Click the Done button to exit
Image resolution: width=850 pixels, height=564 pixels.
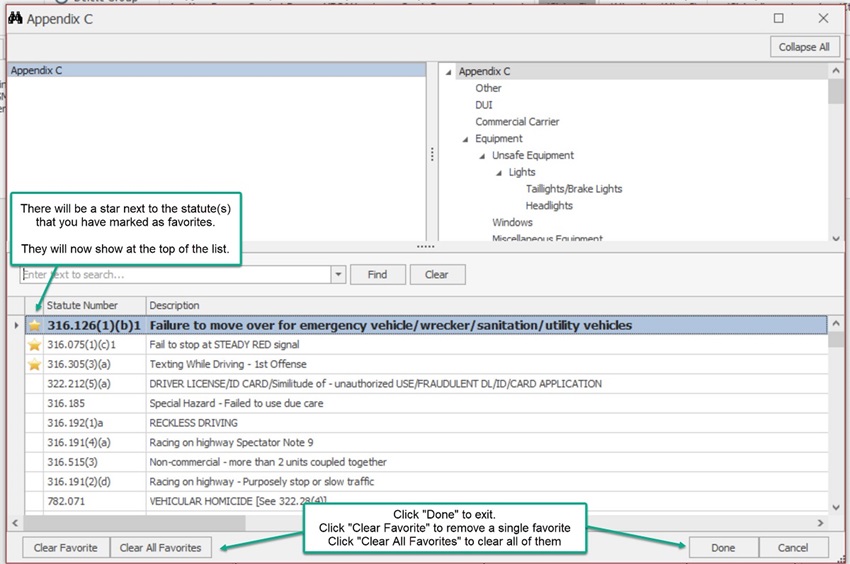click(722, 548)
